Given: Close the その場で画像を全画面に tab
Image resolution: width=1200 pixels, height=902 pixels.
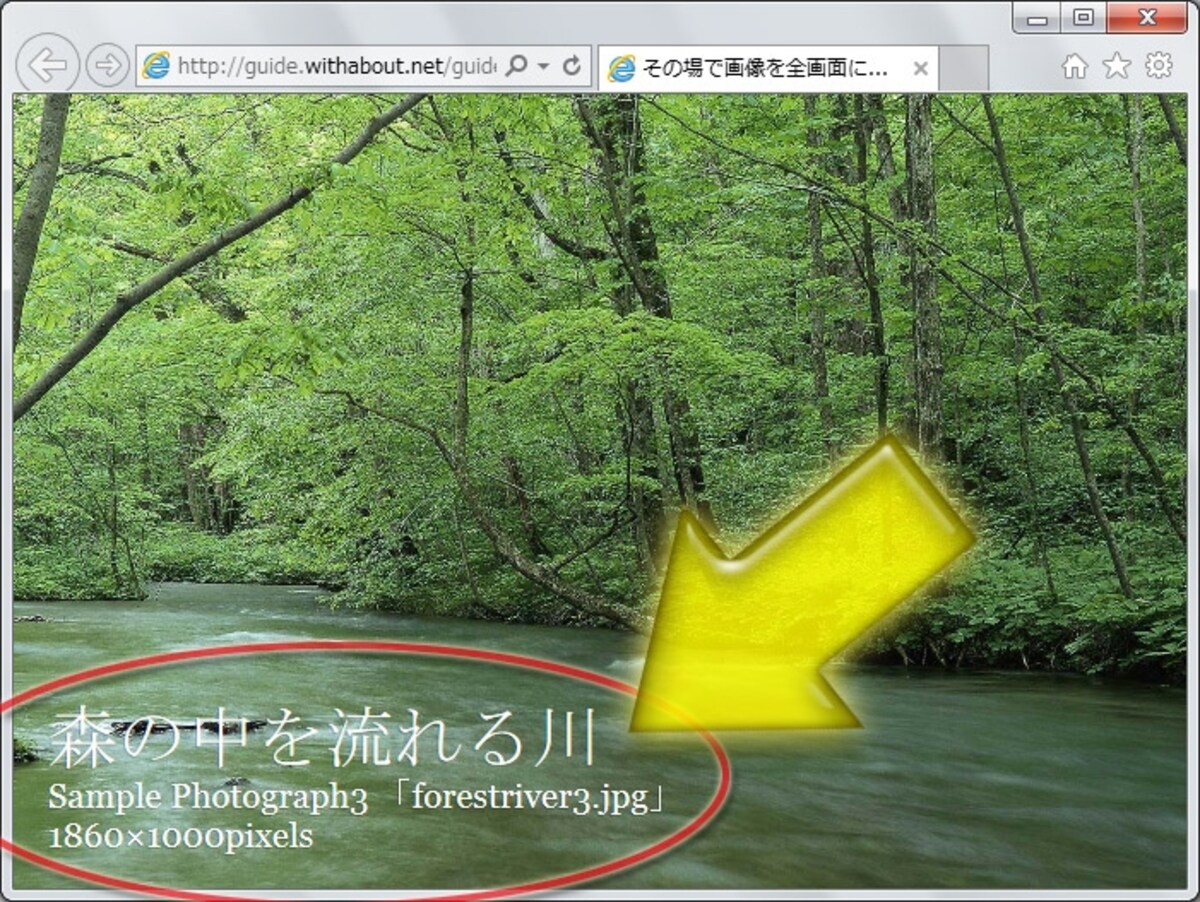Looking at the screenshot, I should 921,69.
